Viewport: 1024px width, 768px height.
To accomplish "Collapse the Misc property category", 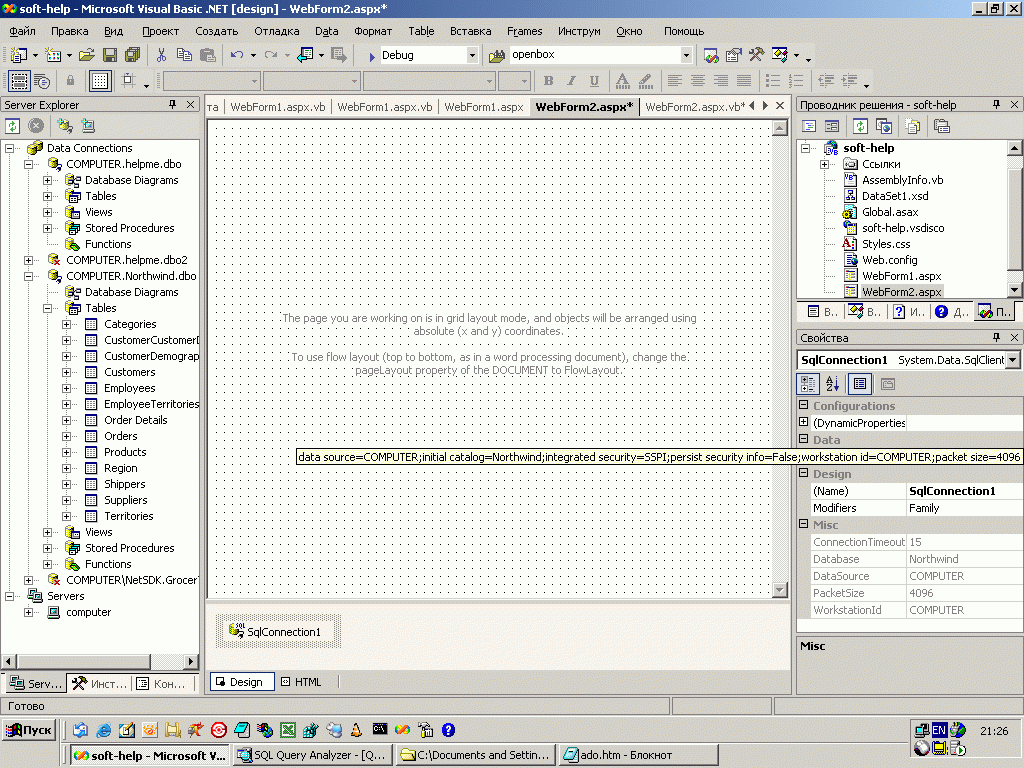I will pyautogui.click(x=804, y=524).
